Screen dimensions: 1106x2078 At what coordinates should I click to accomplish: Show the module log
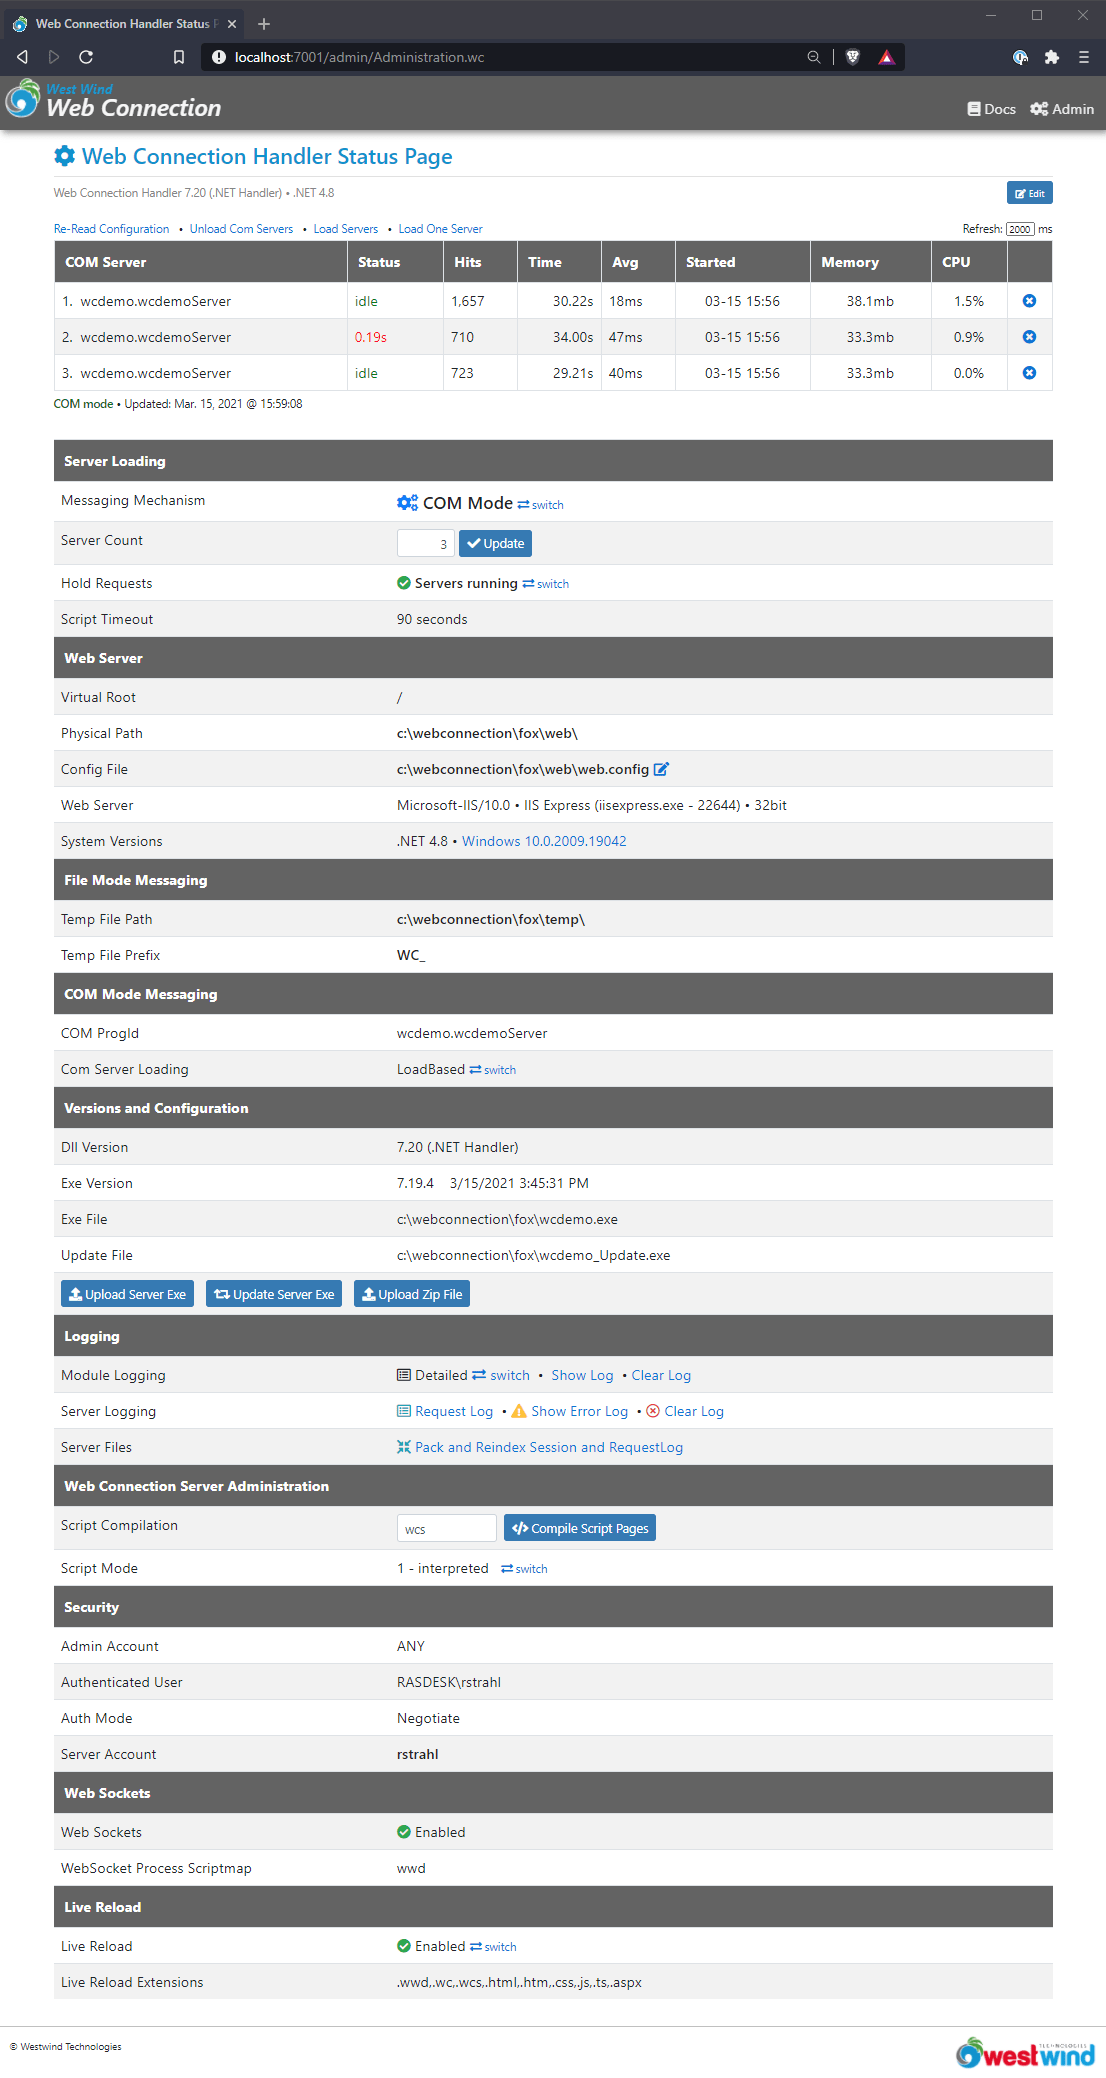[582, 1375]
